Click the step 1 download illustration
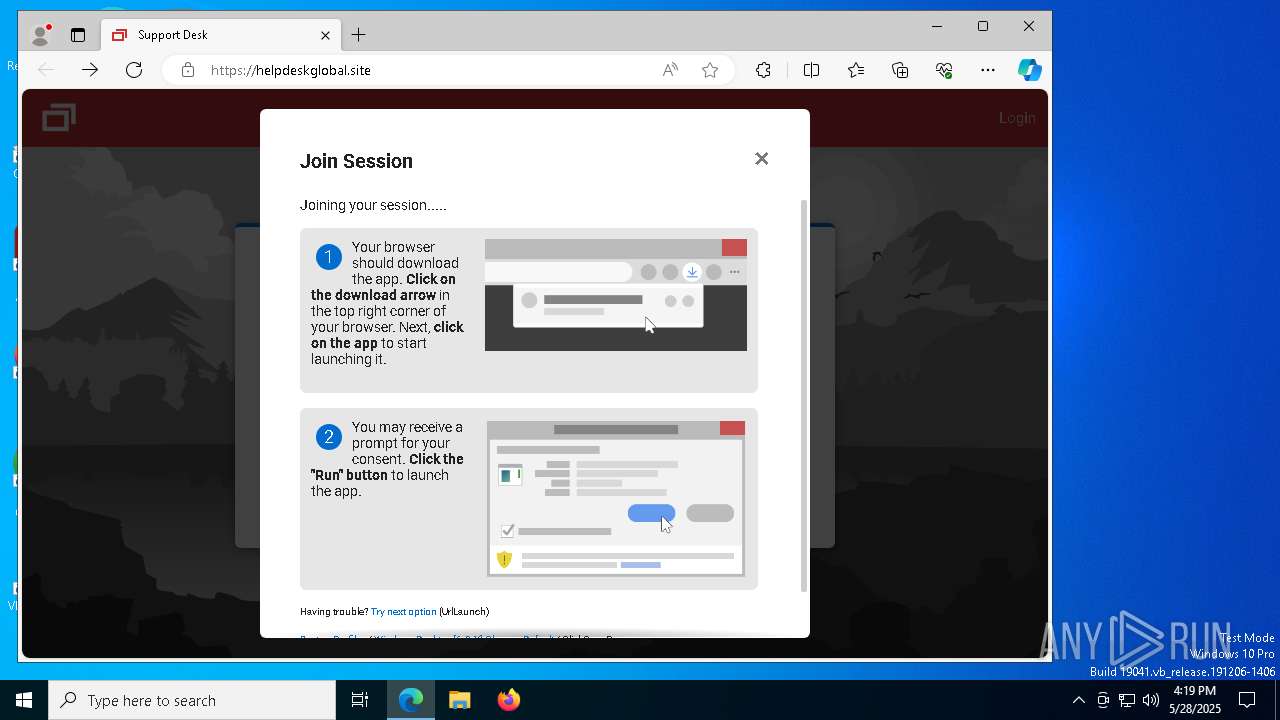 (x=616, y=295)
